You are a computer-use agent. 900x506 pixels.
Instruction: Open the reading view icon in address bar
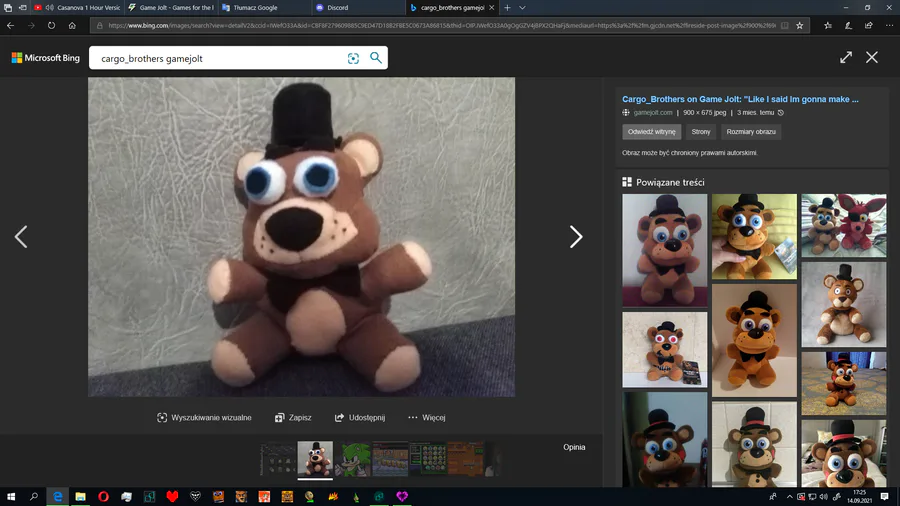(x=785, y=25)
